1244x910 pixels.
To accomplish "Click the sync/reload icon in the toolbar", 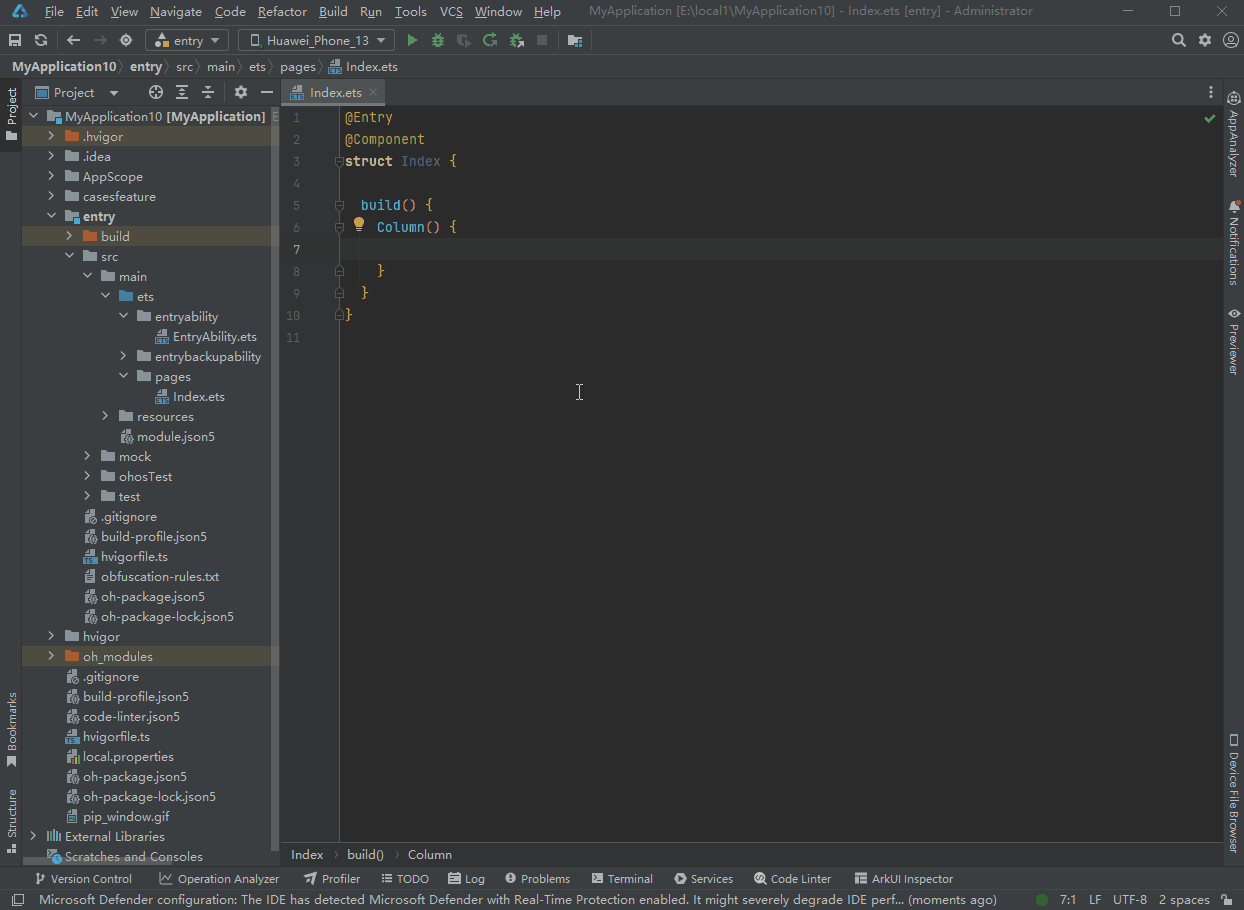I will 41,40.
